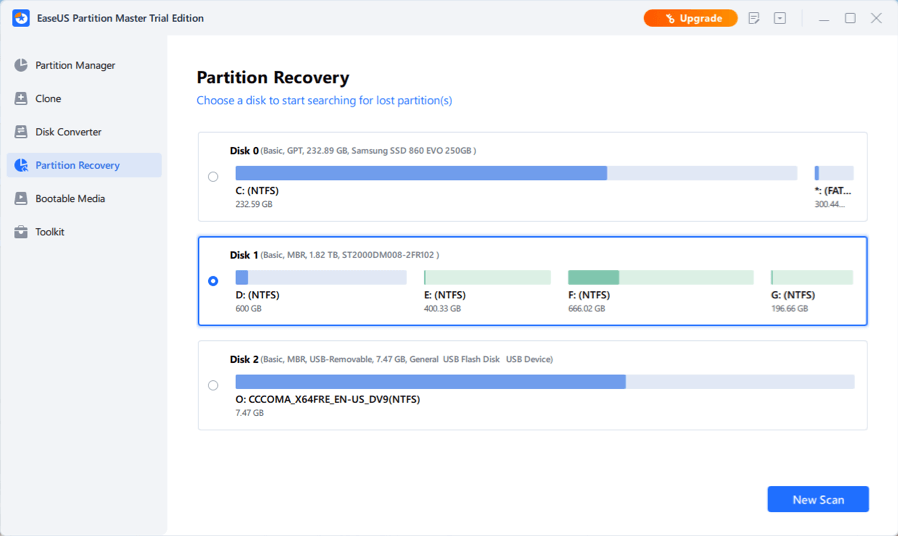Click the F: (NTFS) partition bar
The width and height of the screenshot is (898, 536).
(x=660, y=277)
